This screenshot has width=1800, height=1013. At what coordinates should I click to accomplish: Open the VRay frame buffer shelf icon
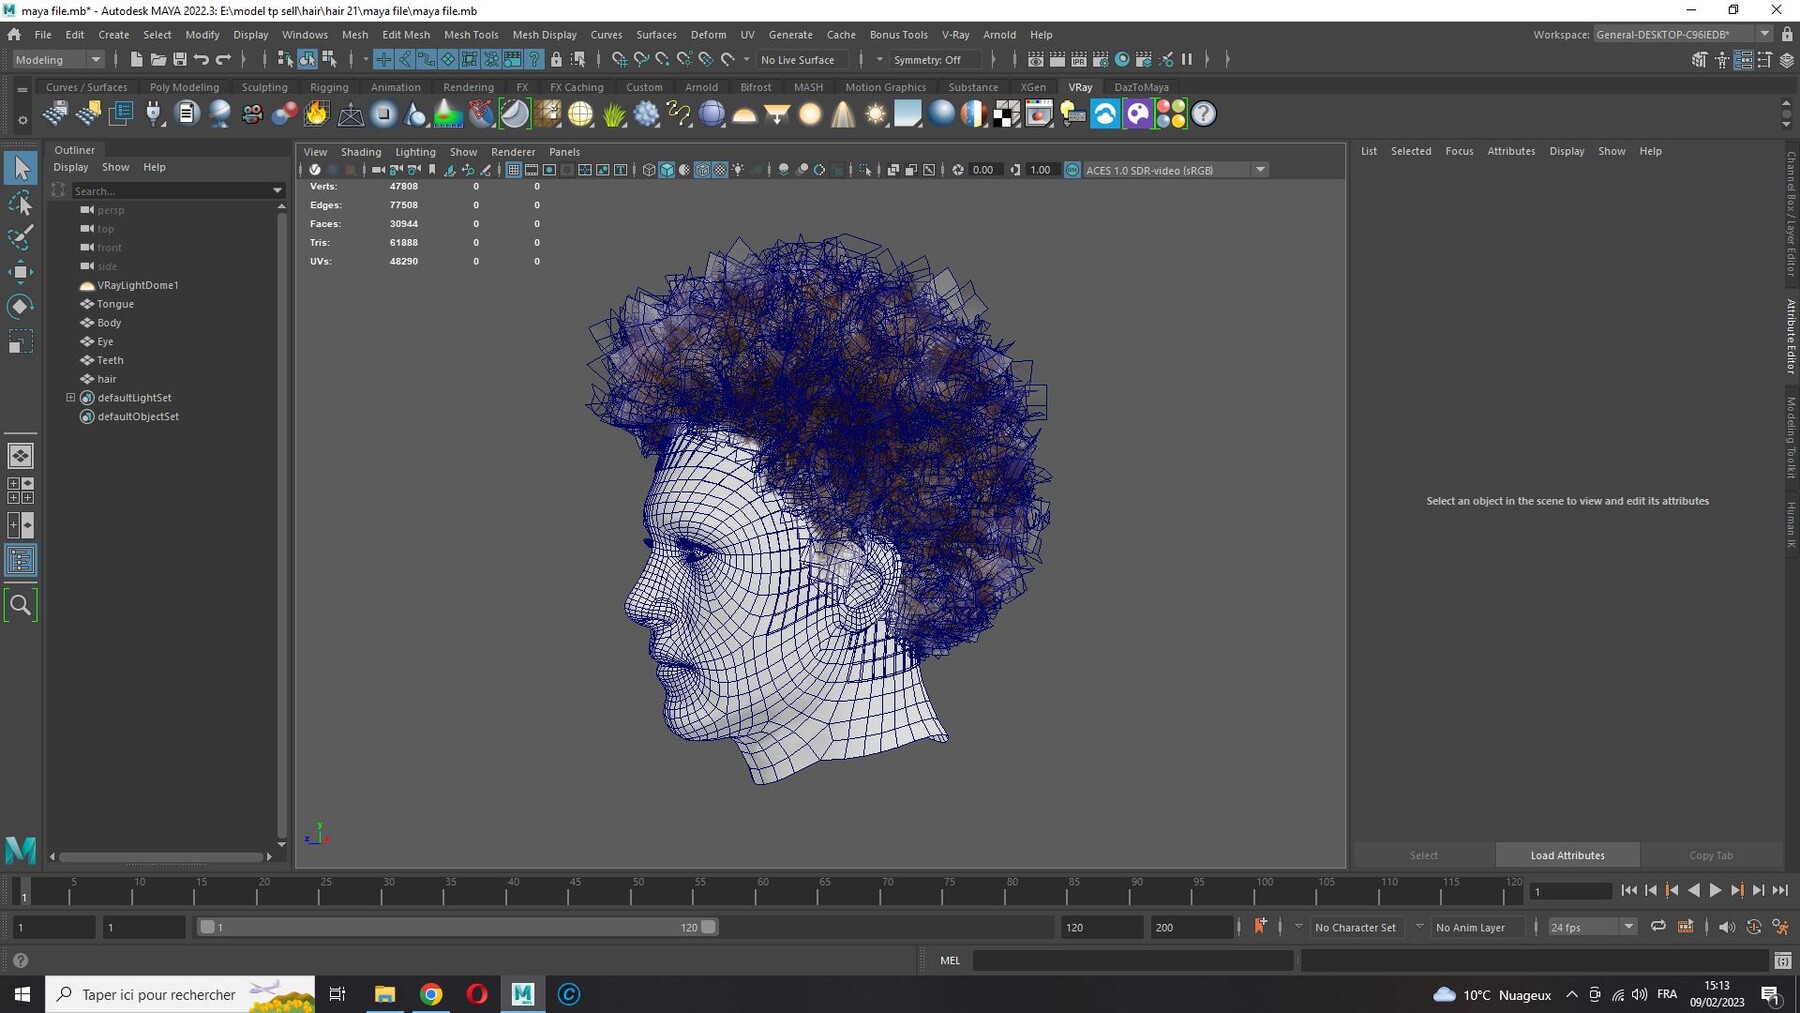pos(1039,114)
